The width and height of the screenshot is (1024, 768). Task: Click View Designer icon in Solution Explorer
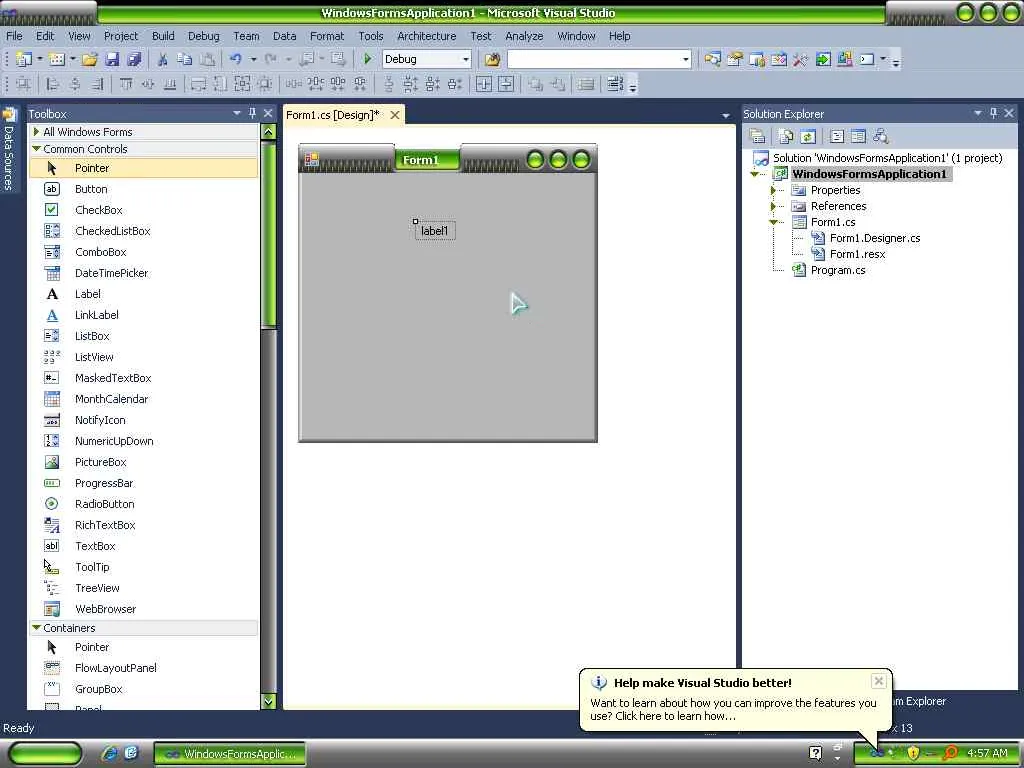click(858, 136)
